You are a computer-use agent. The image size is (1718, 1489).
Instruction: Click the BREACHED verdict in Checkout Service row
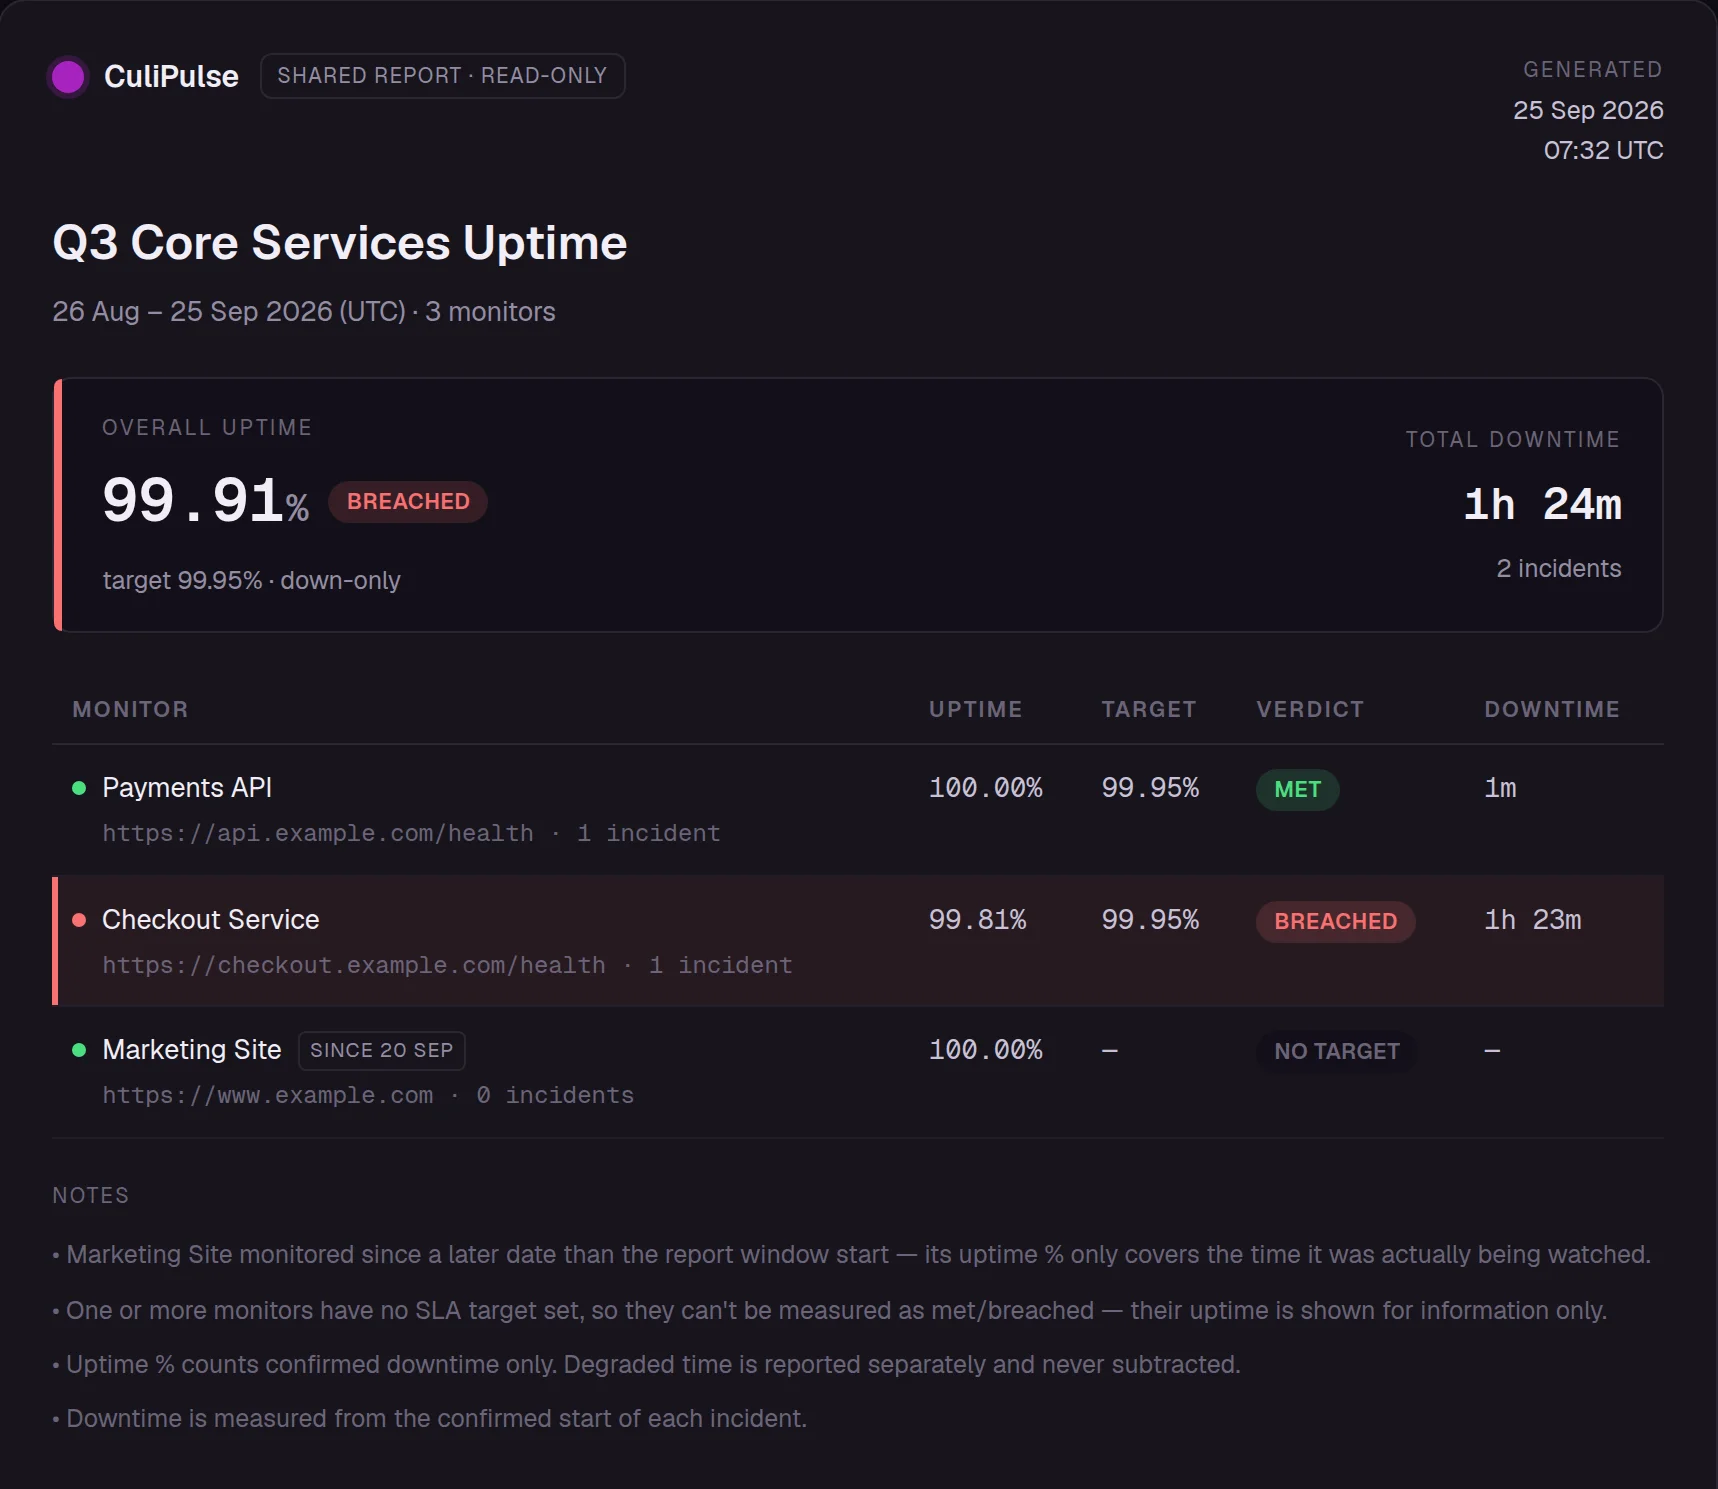pos(1336,921)
